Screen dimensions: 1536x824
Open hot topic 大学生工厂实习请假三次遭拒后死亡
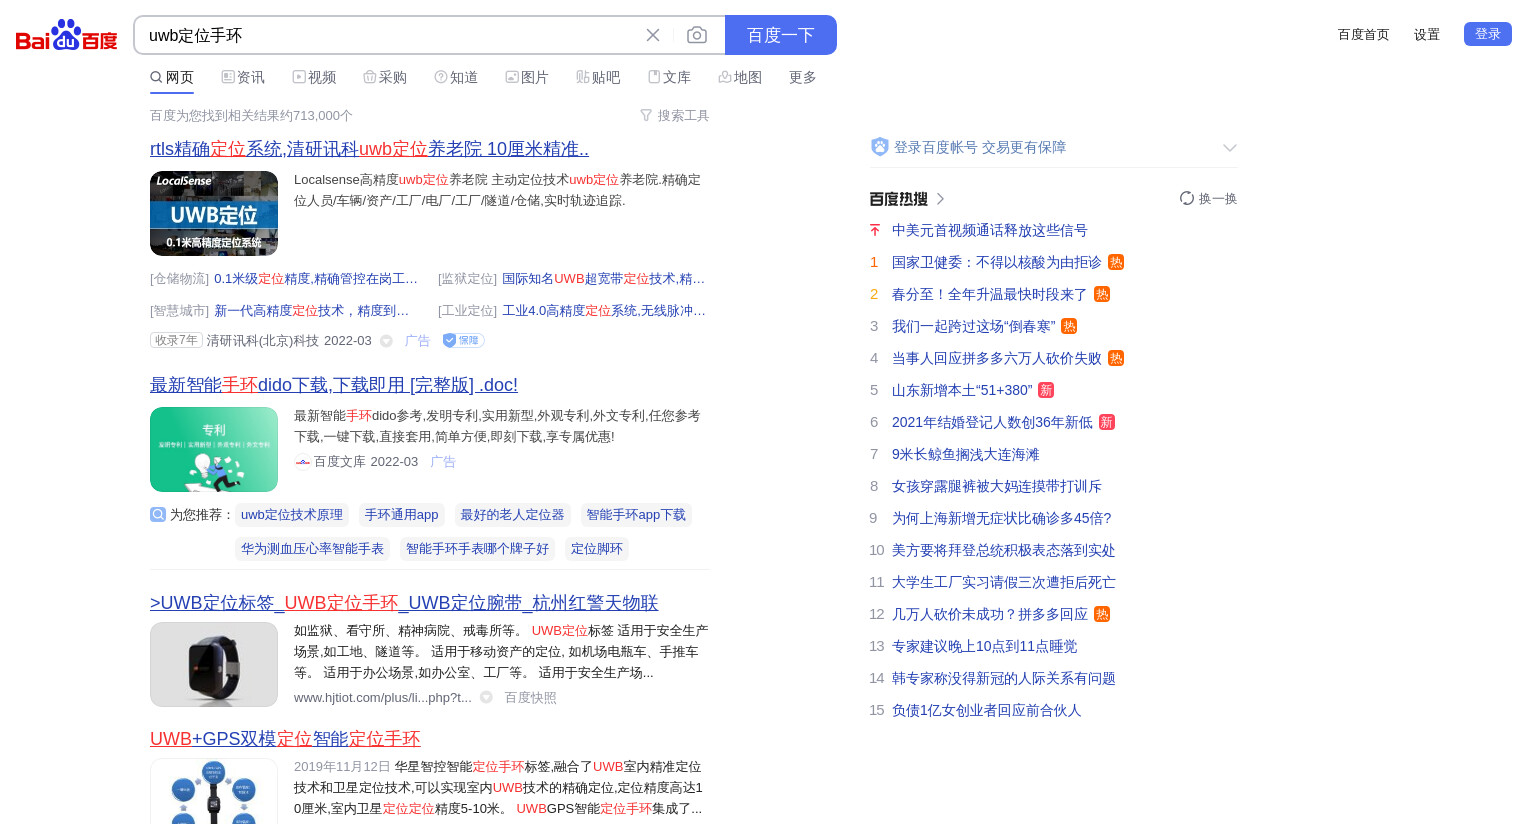point(1004,583)
